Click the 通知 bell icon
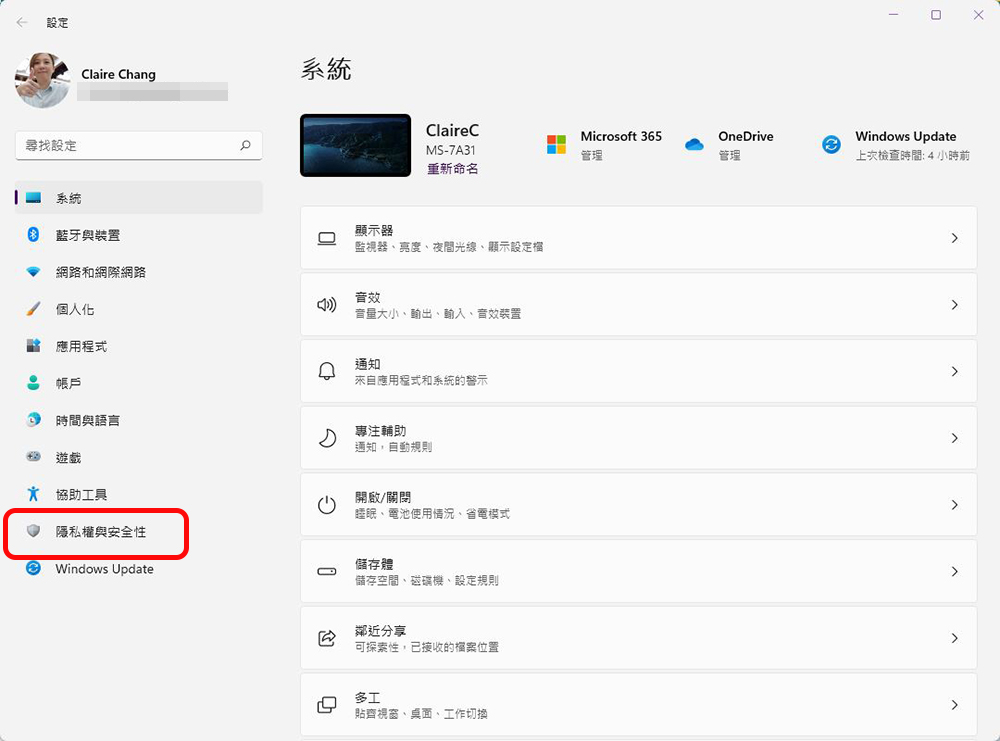The width and height of the screenshot is (1000, 741). click(x=327, y=371)
